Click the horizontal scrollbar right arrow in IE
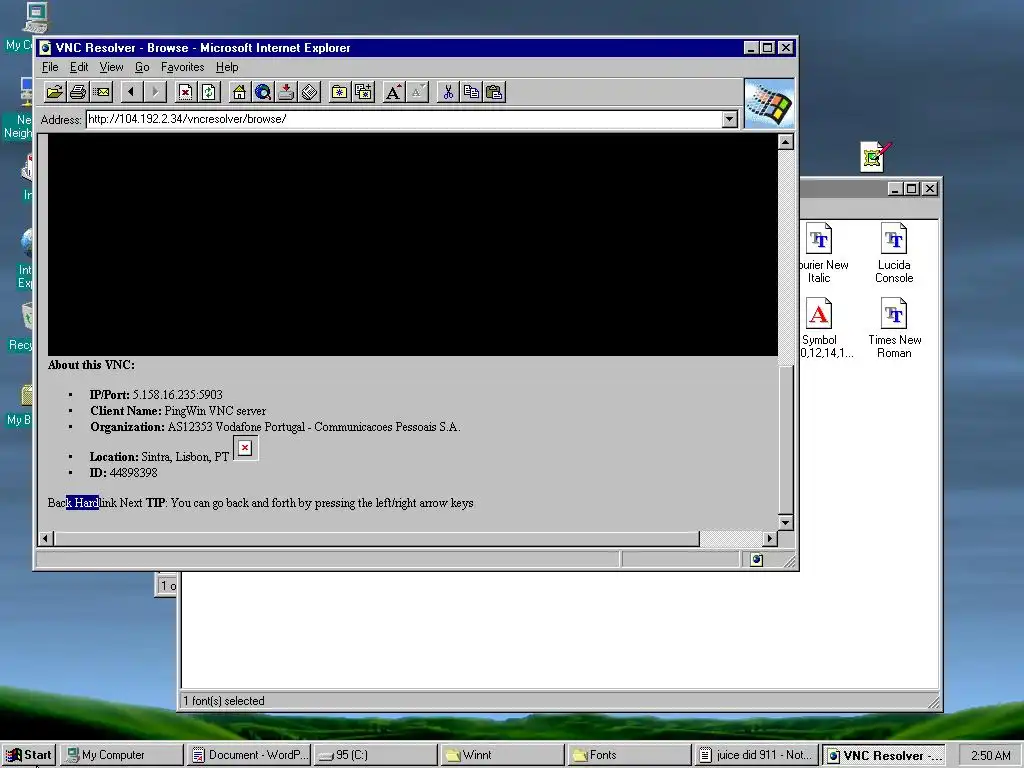 click(770, 539)
